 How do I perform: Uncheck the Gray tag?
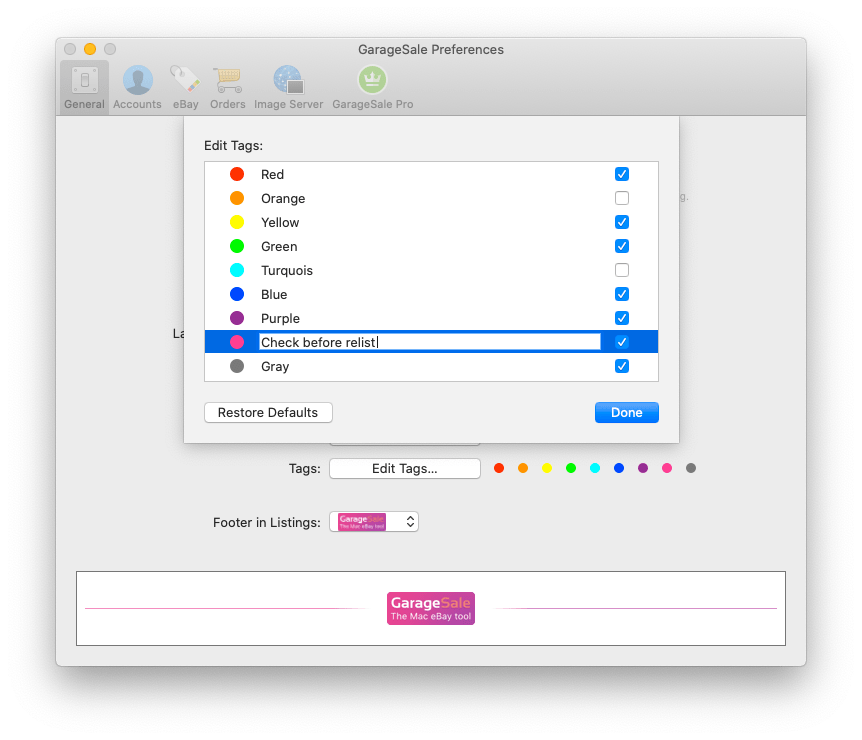click(622, 366)
